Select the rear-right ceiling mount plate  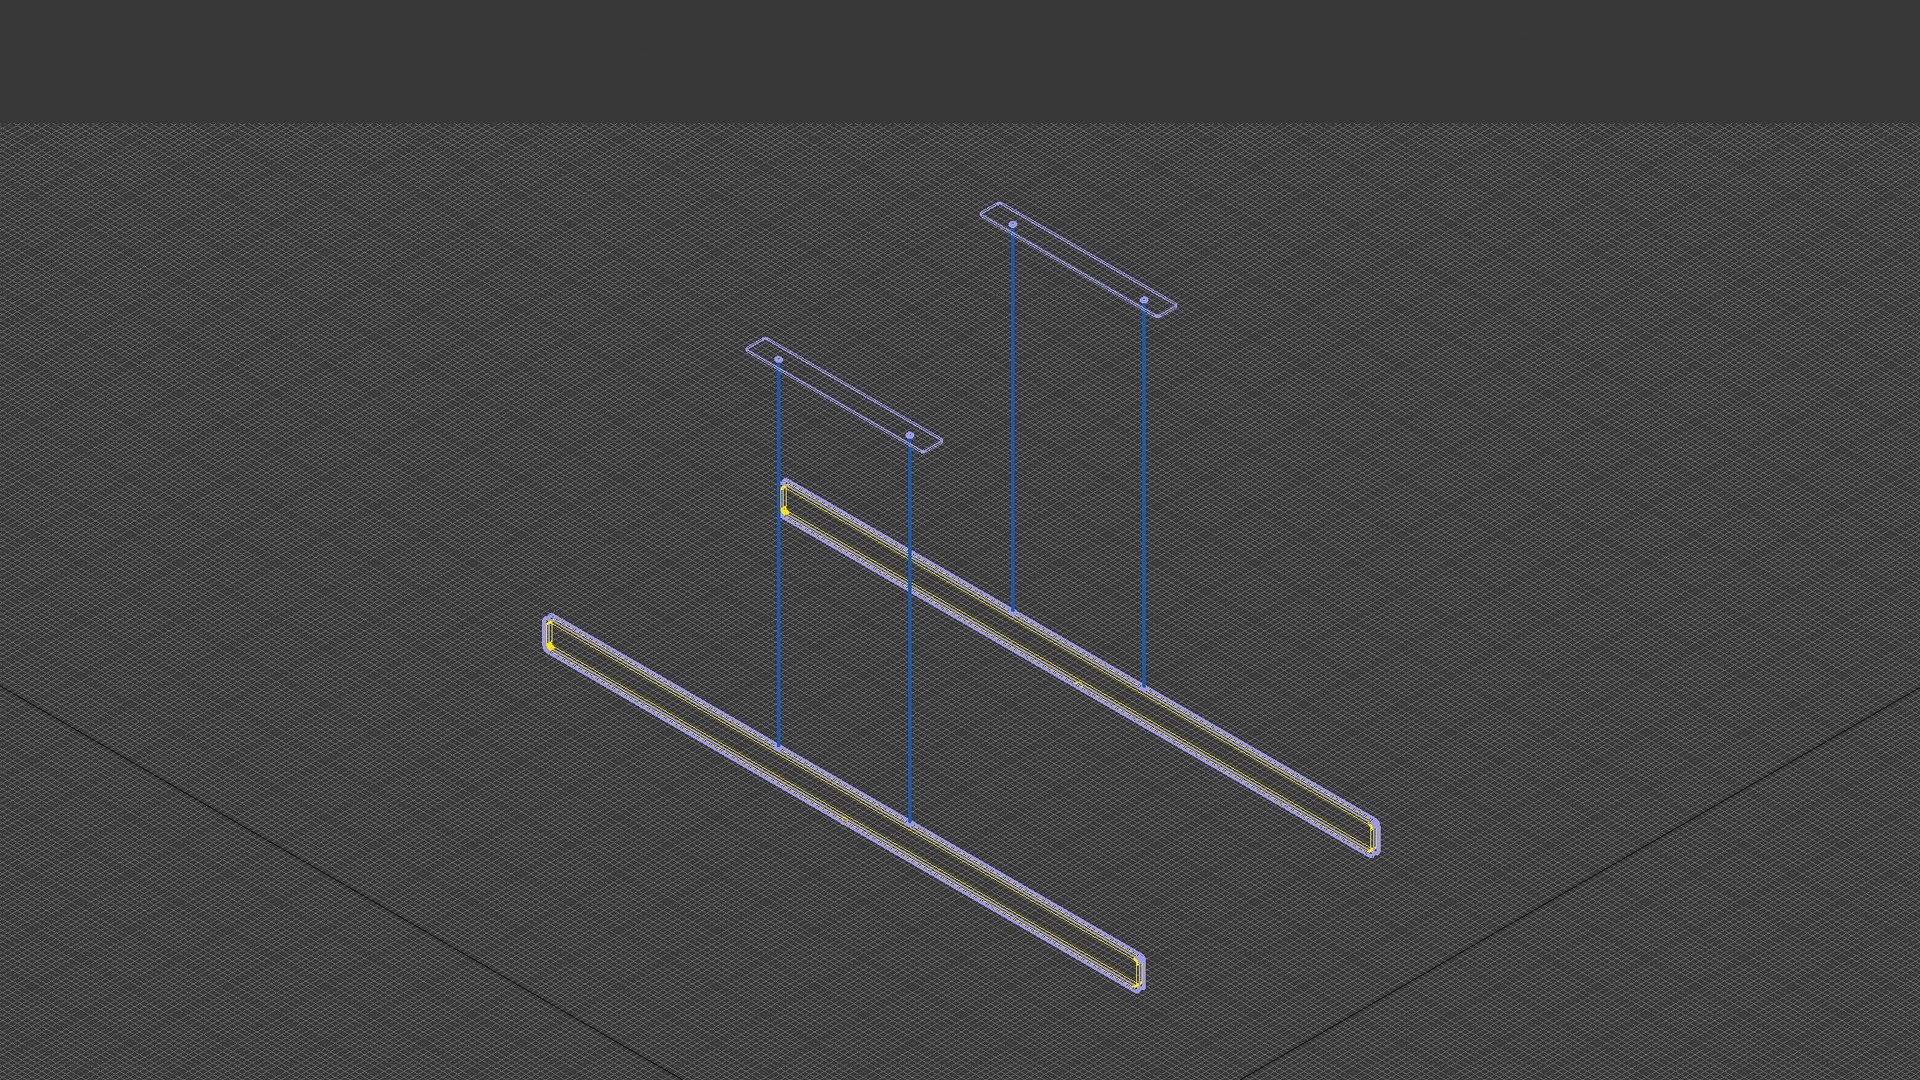(x=1078, y=260)
